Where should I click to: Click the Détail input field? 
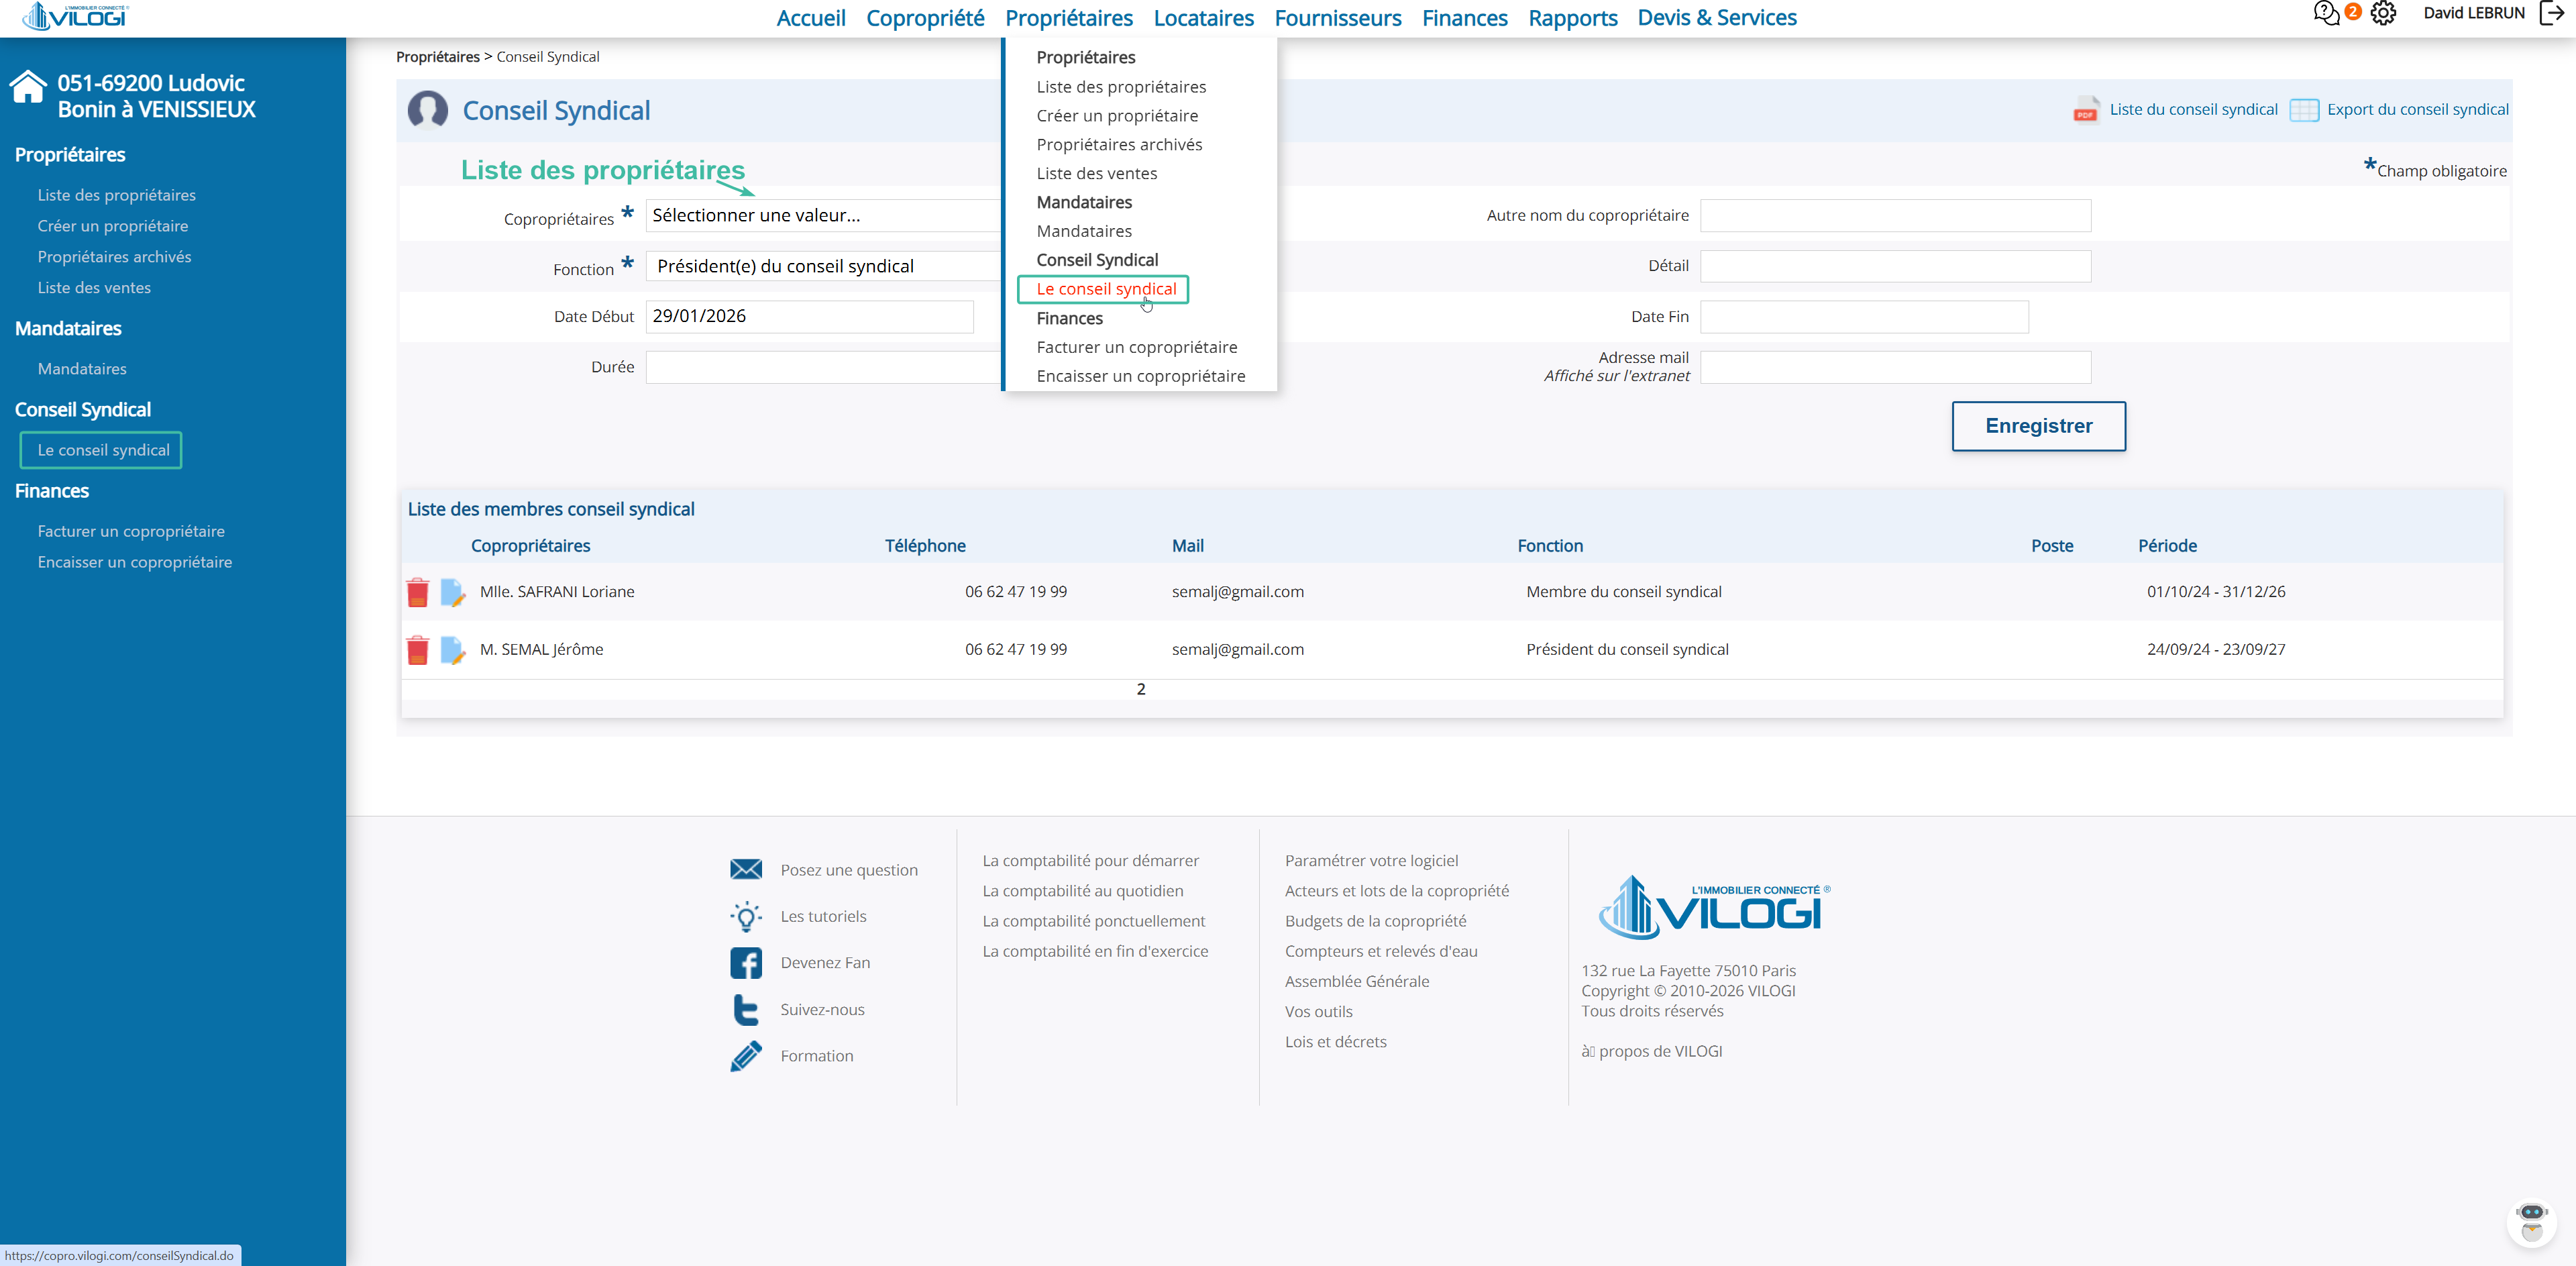pyautogui.click(x=1896, y=266)
